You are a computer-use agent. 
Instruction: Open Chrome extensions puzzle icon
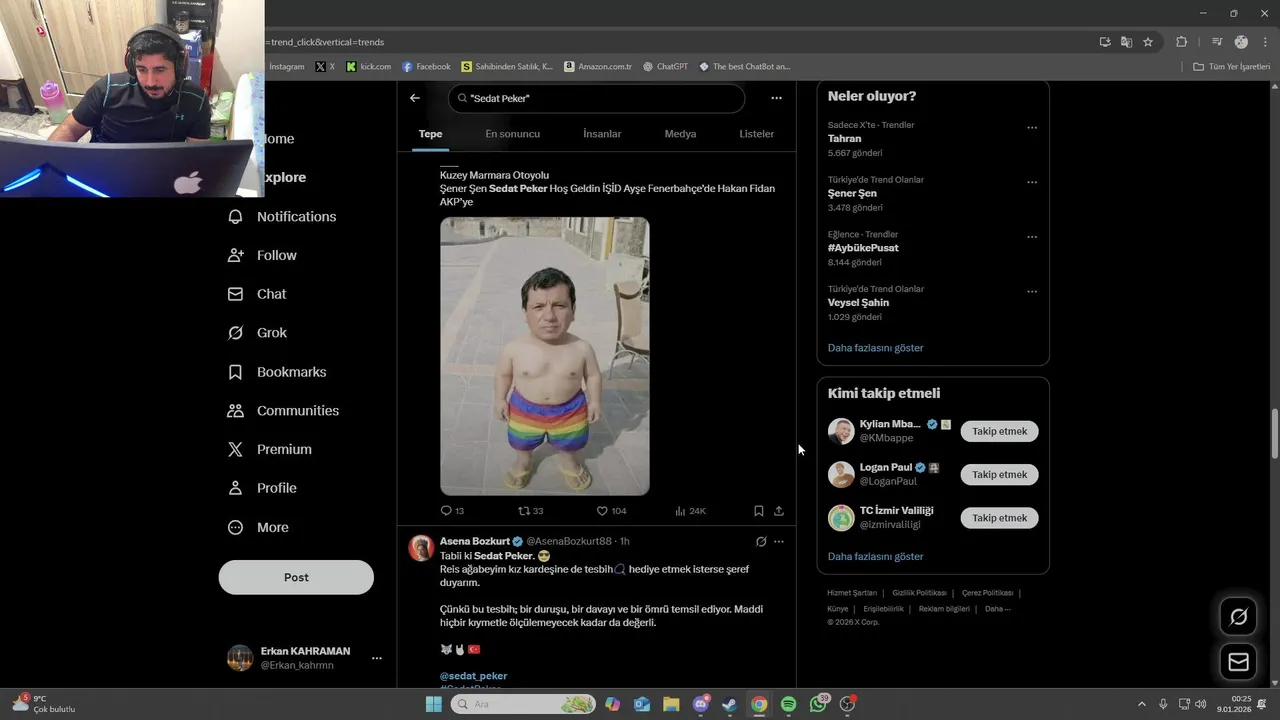pyautogui.click(x=1181, y=42)
